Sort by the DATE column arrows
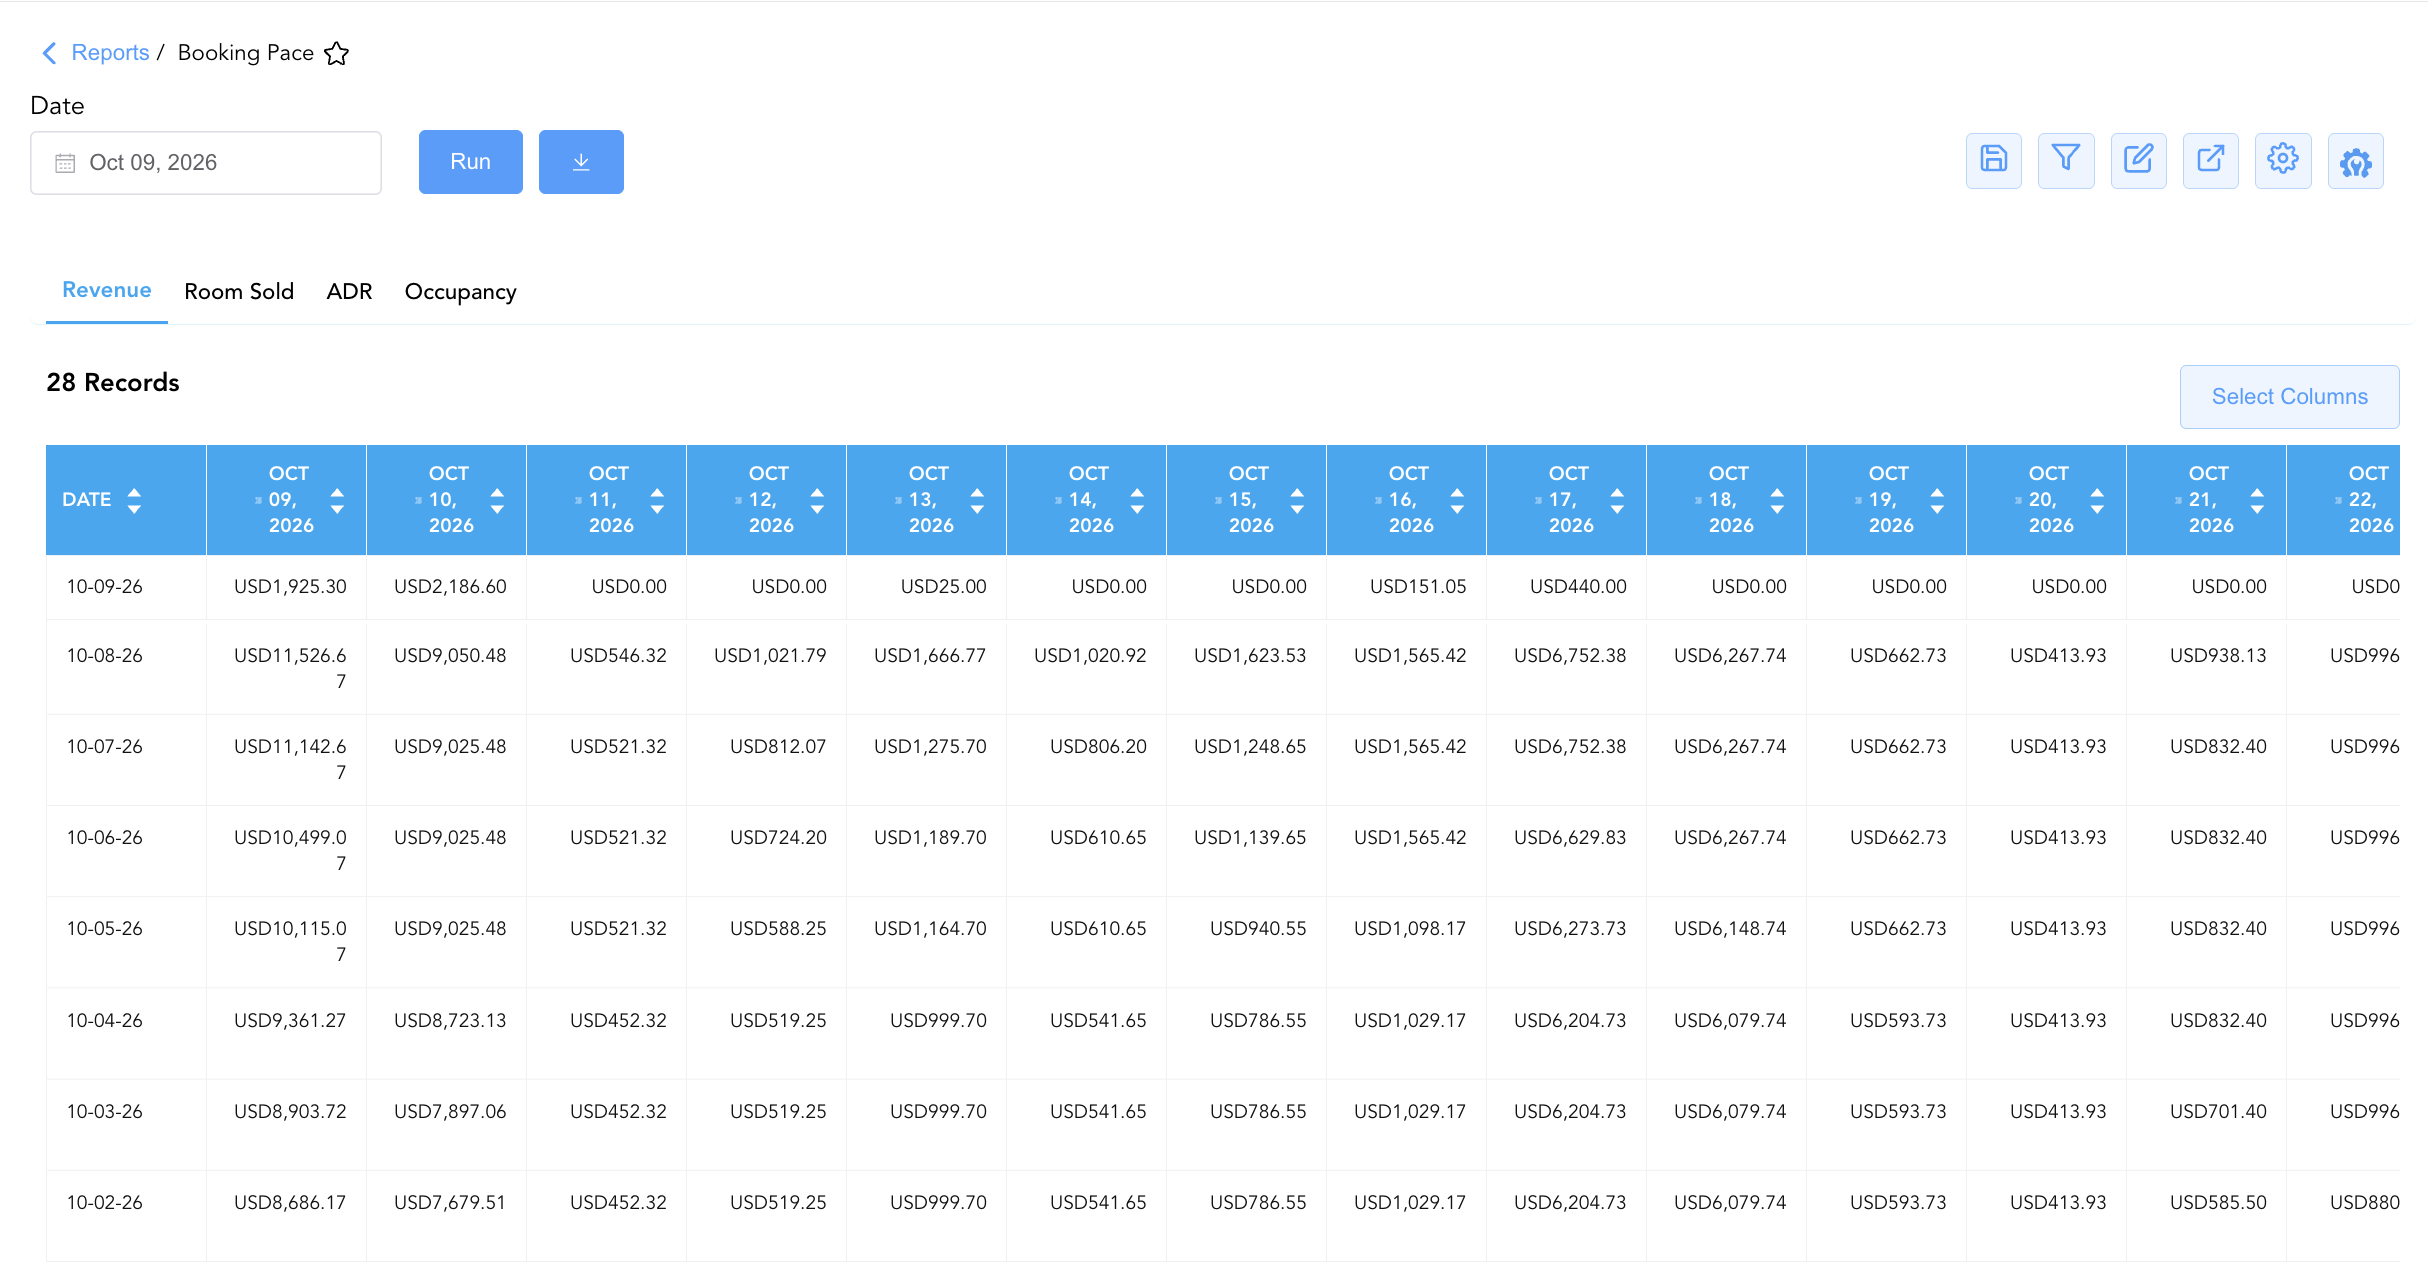 134,500
